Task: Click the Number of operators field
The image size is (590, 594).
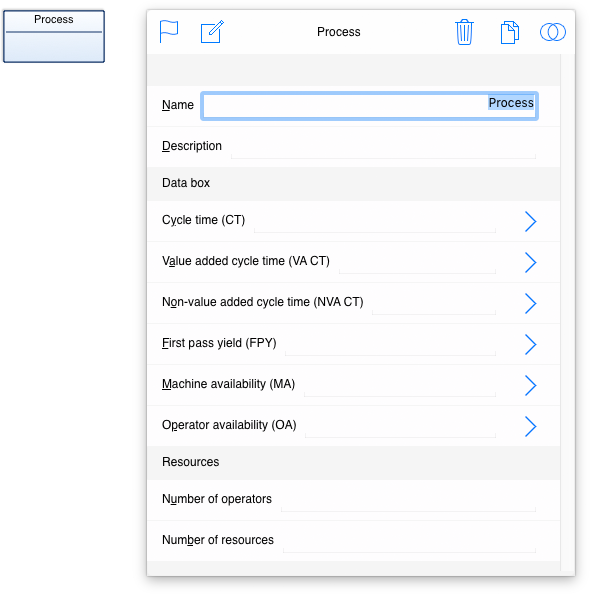Action: 408,501
